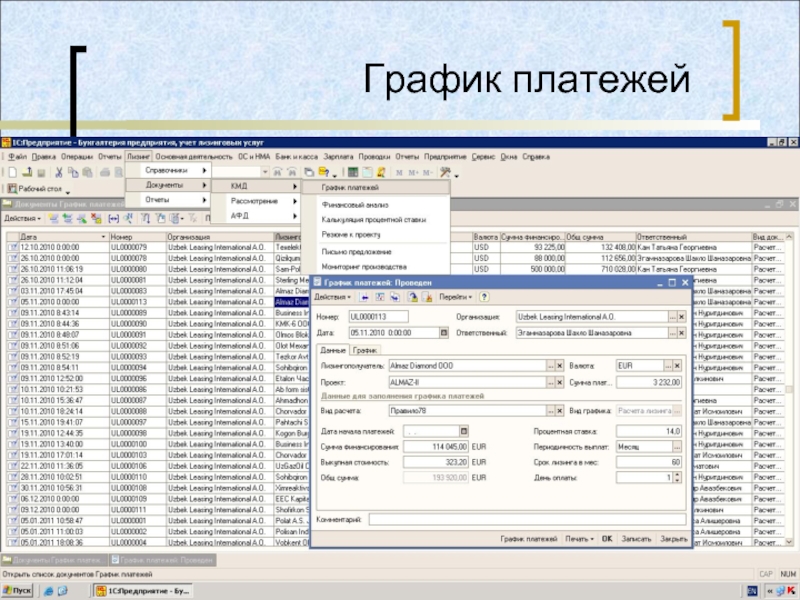Open calendar for Дата начала платежей
Screen dimensions: 800x600
(464, 431)
